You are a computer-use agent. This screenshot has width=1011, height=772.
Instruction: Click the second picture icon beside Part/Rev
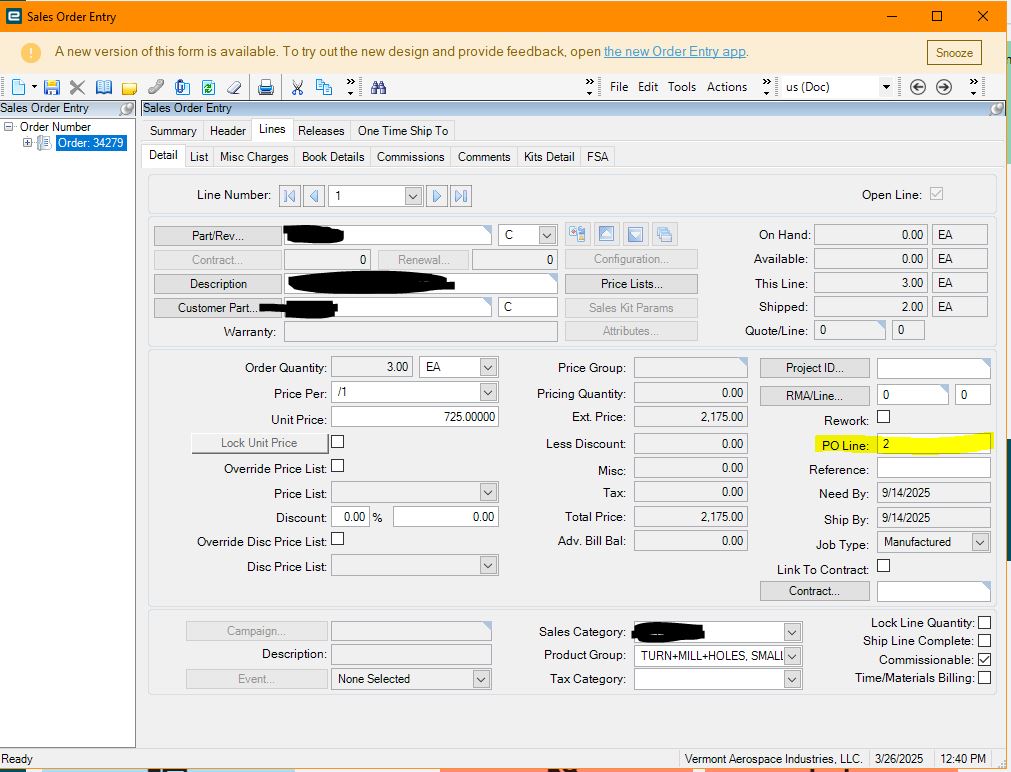(x=606, y=234)
